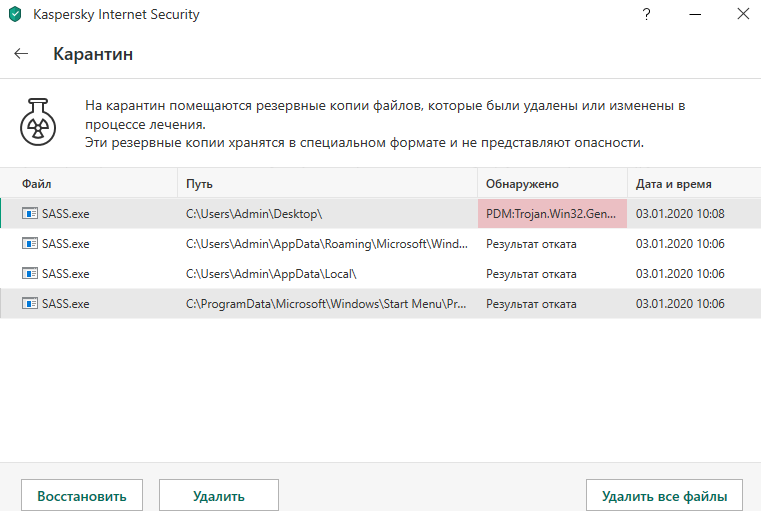Click the quarantine flask icon
The height and width of the screenshot is (511, 761).
pos(37,124)
